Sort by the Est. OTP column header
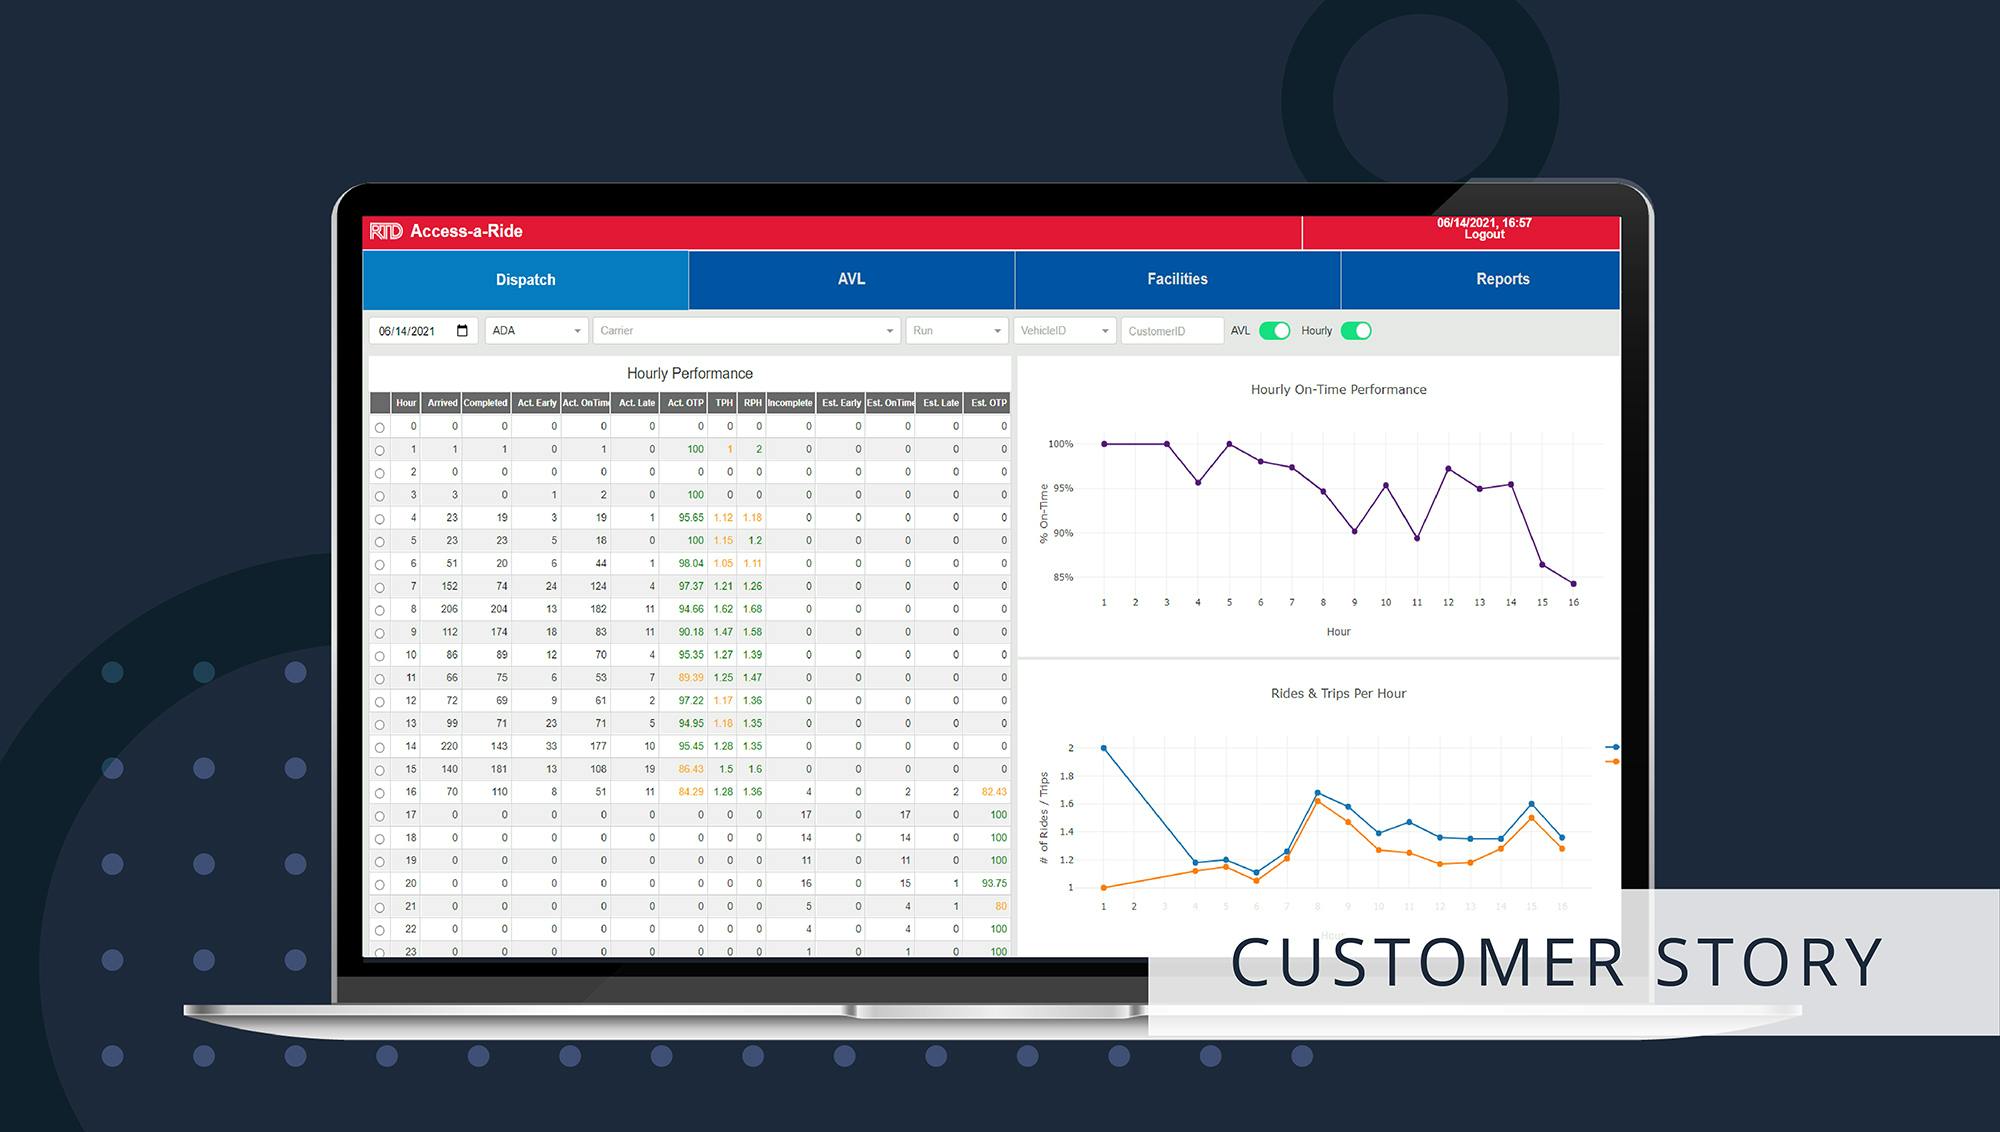This screenshot has width=2000, height=1132. [989, 403]
